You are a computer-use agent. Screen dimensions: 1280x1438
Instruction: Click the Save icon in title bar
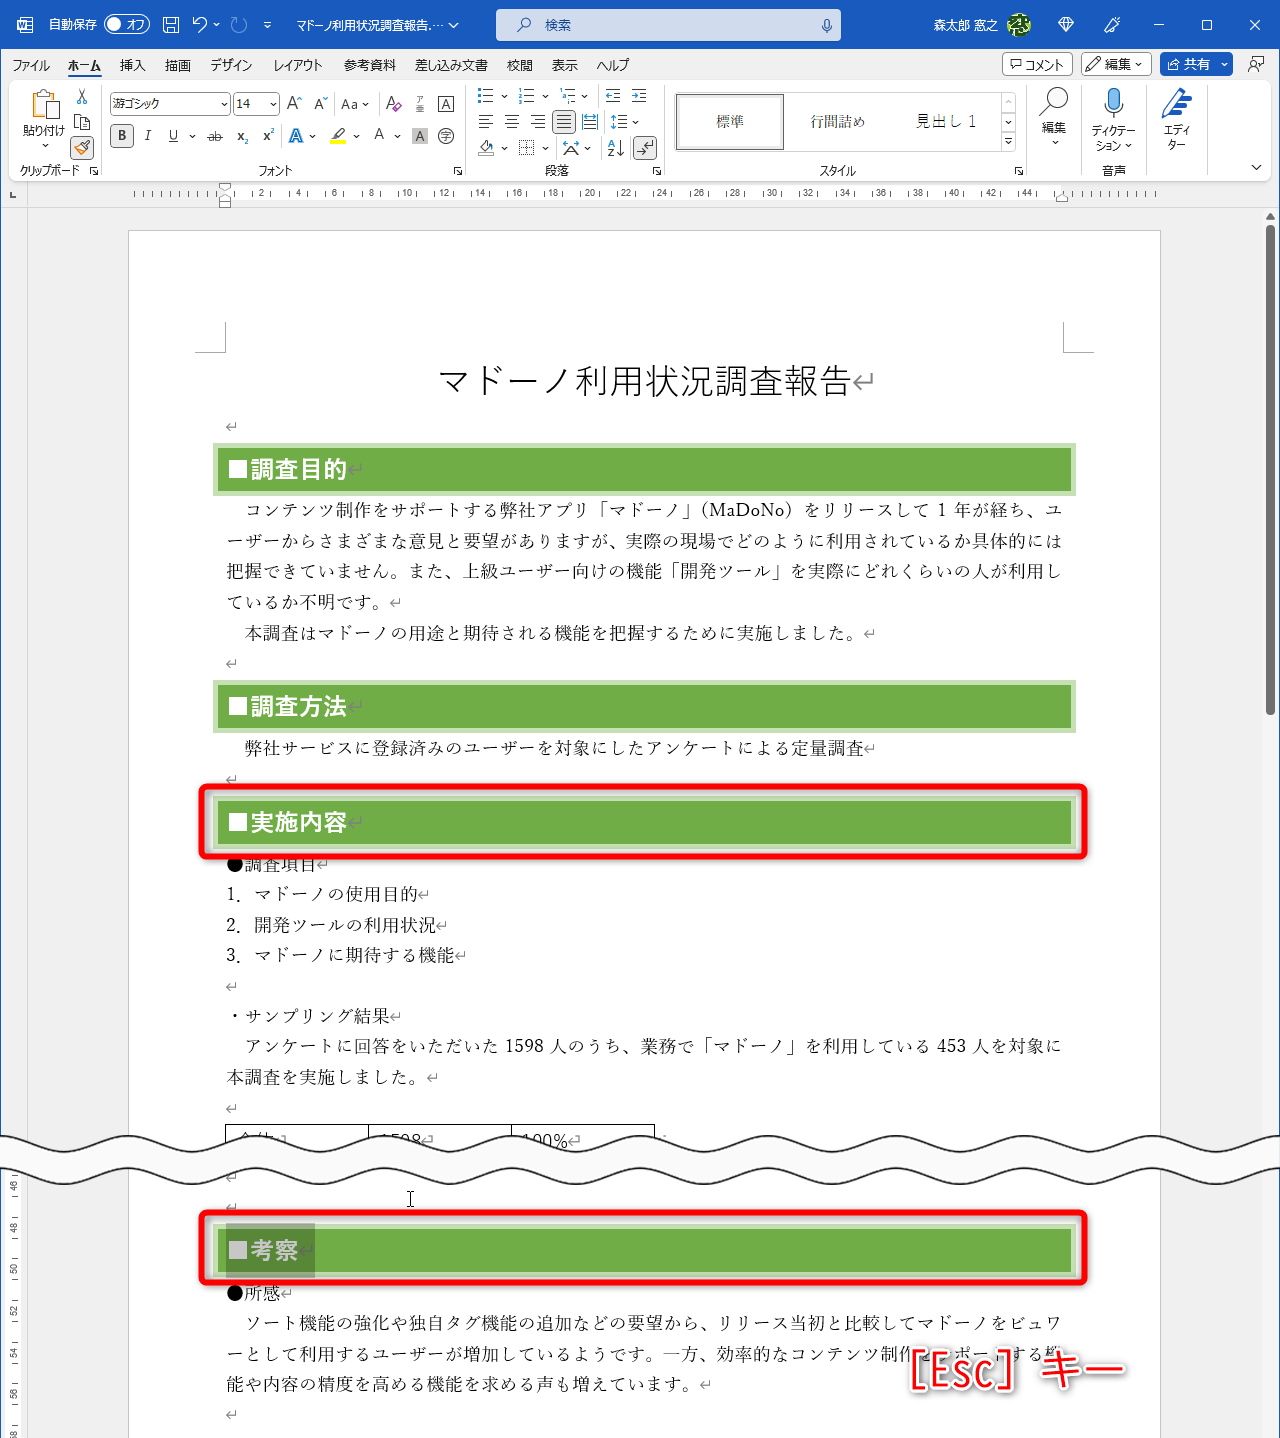coord(170,24)
